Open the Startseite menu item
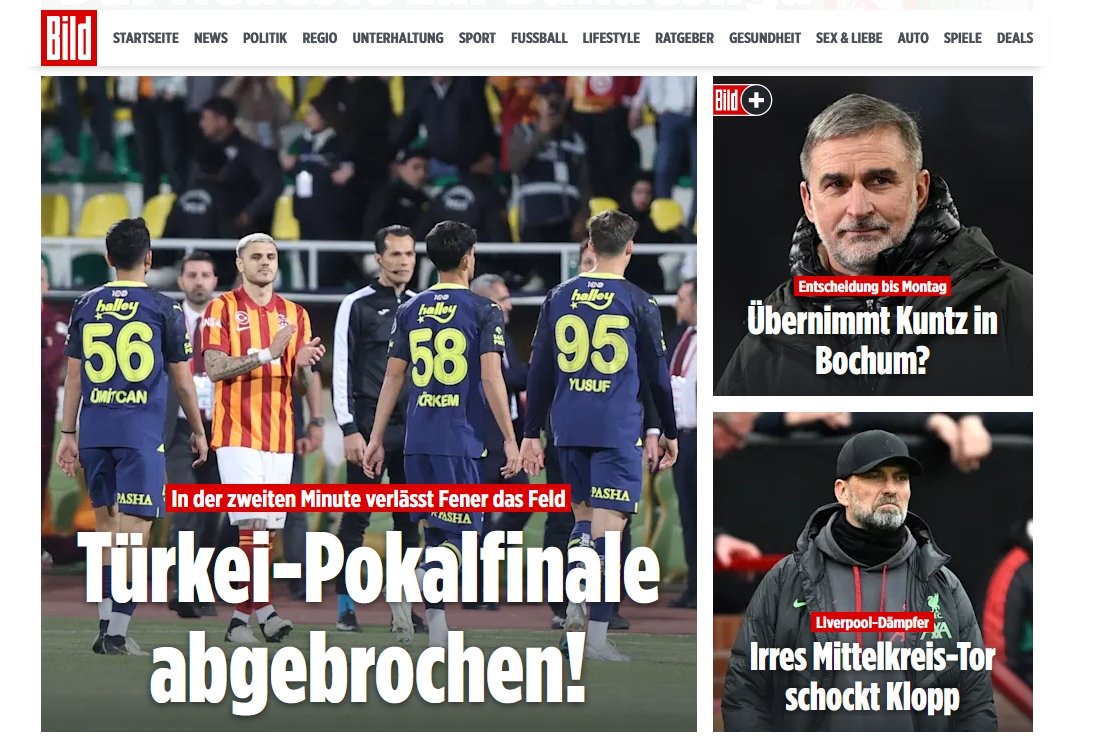 click(x=145, y=38)
